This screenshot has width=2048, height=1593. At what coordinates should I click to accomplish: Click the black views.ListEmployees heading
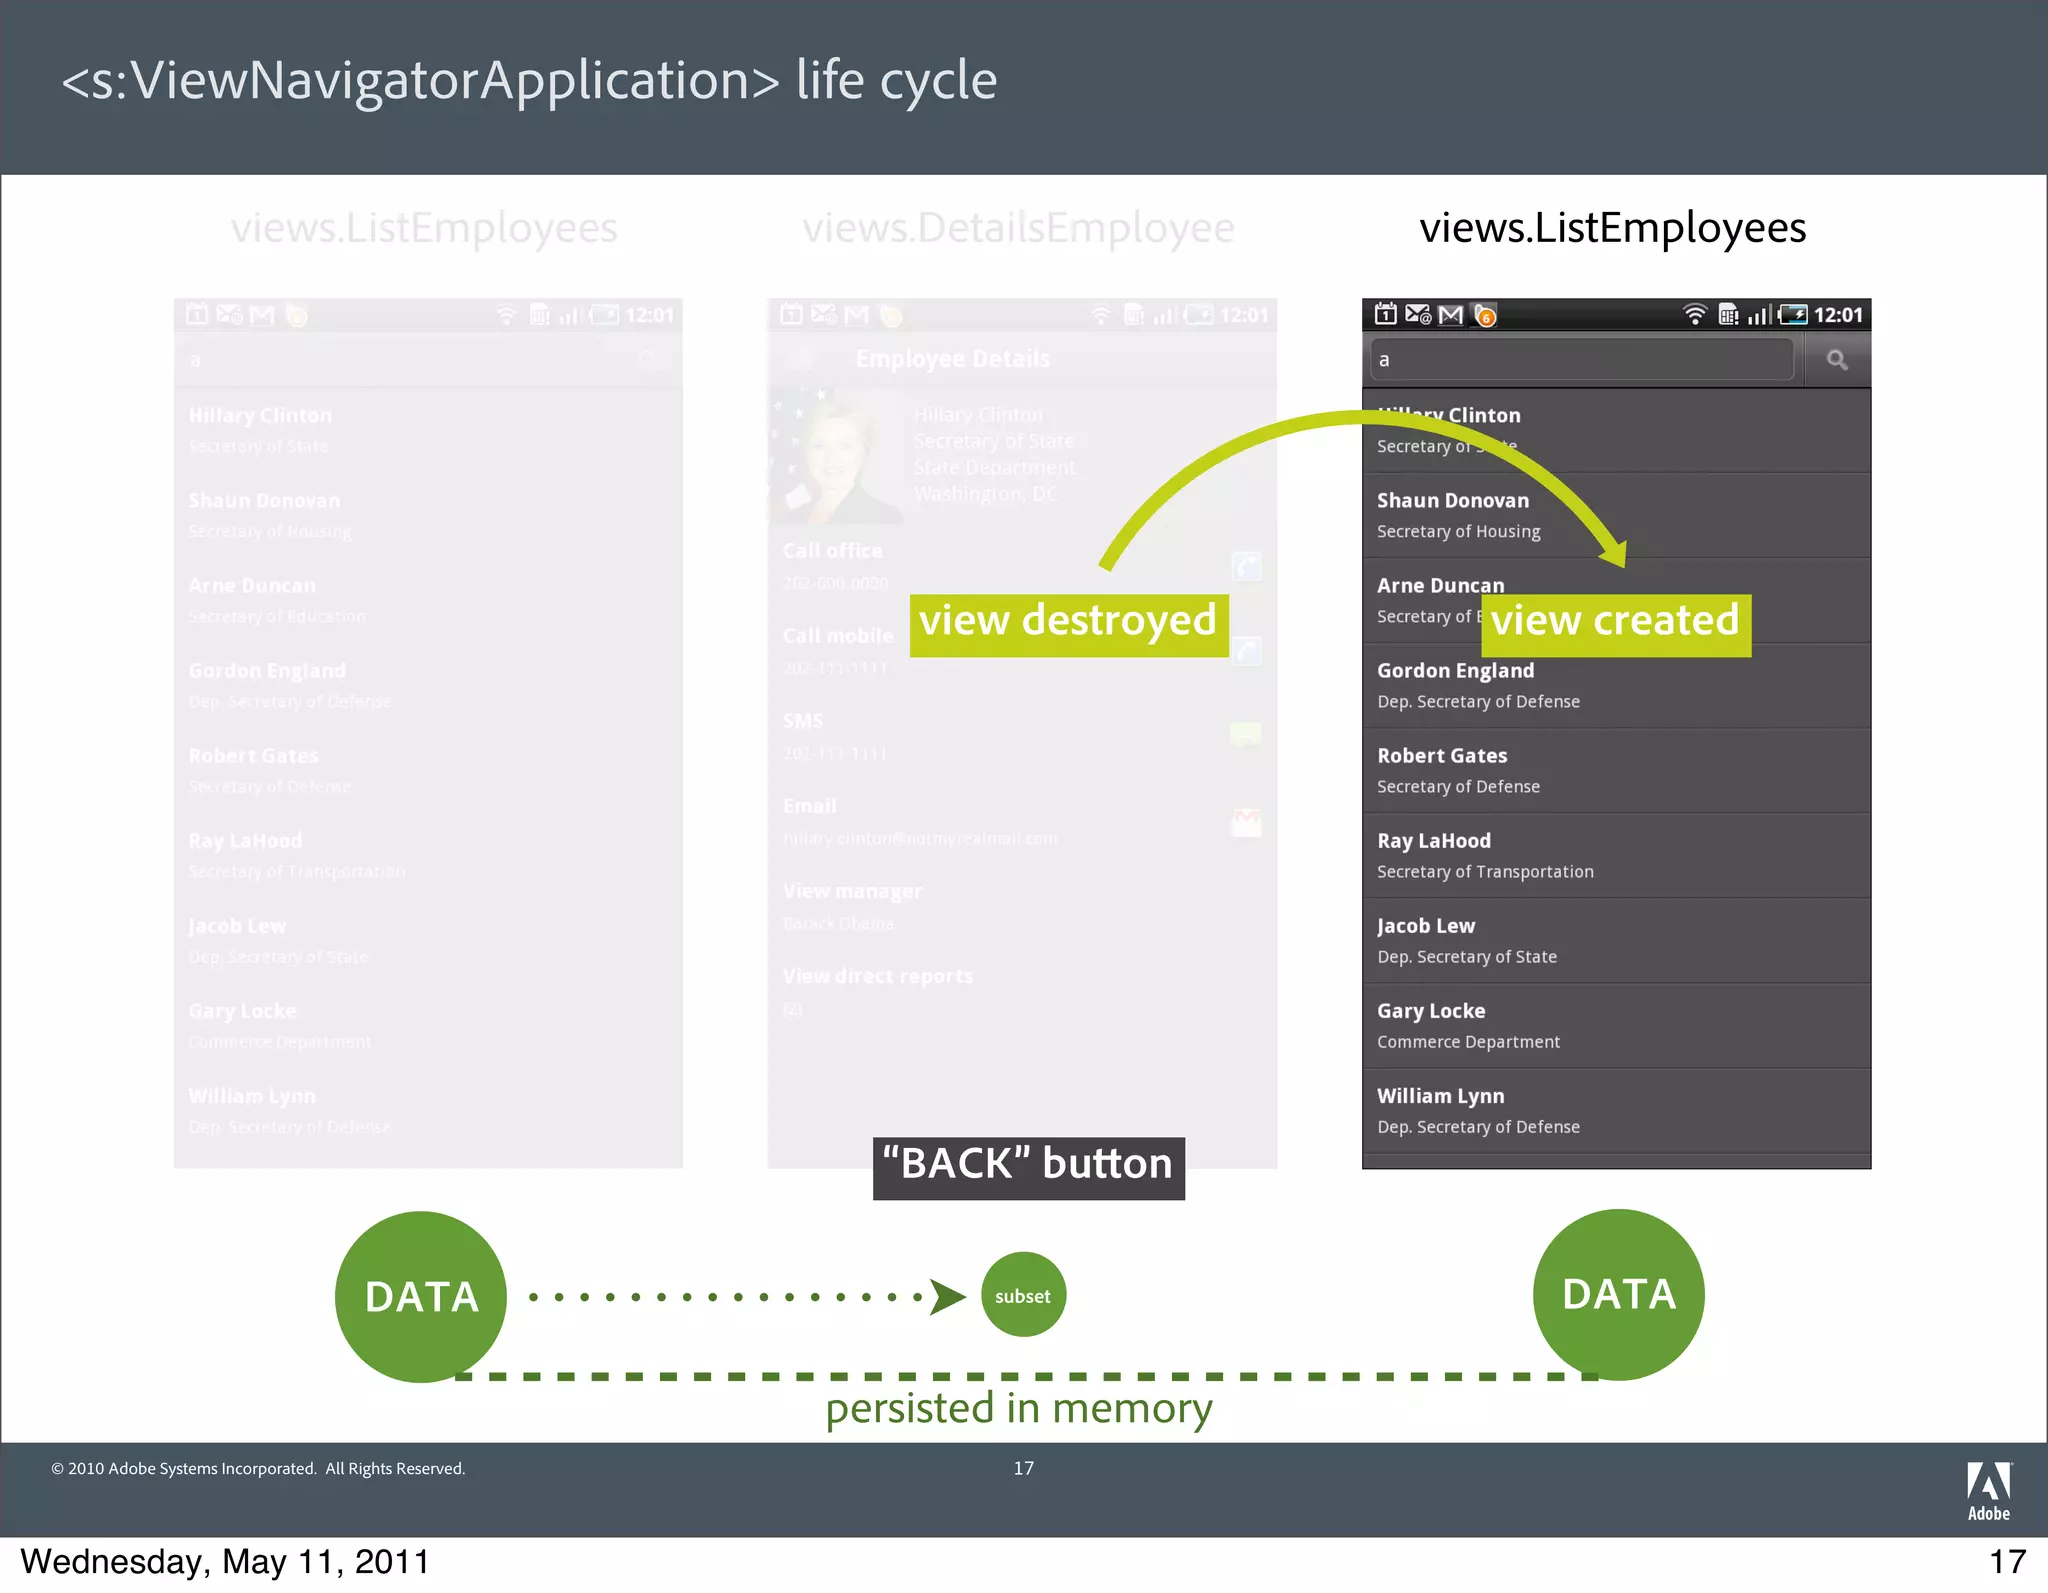[1613, 228]
